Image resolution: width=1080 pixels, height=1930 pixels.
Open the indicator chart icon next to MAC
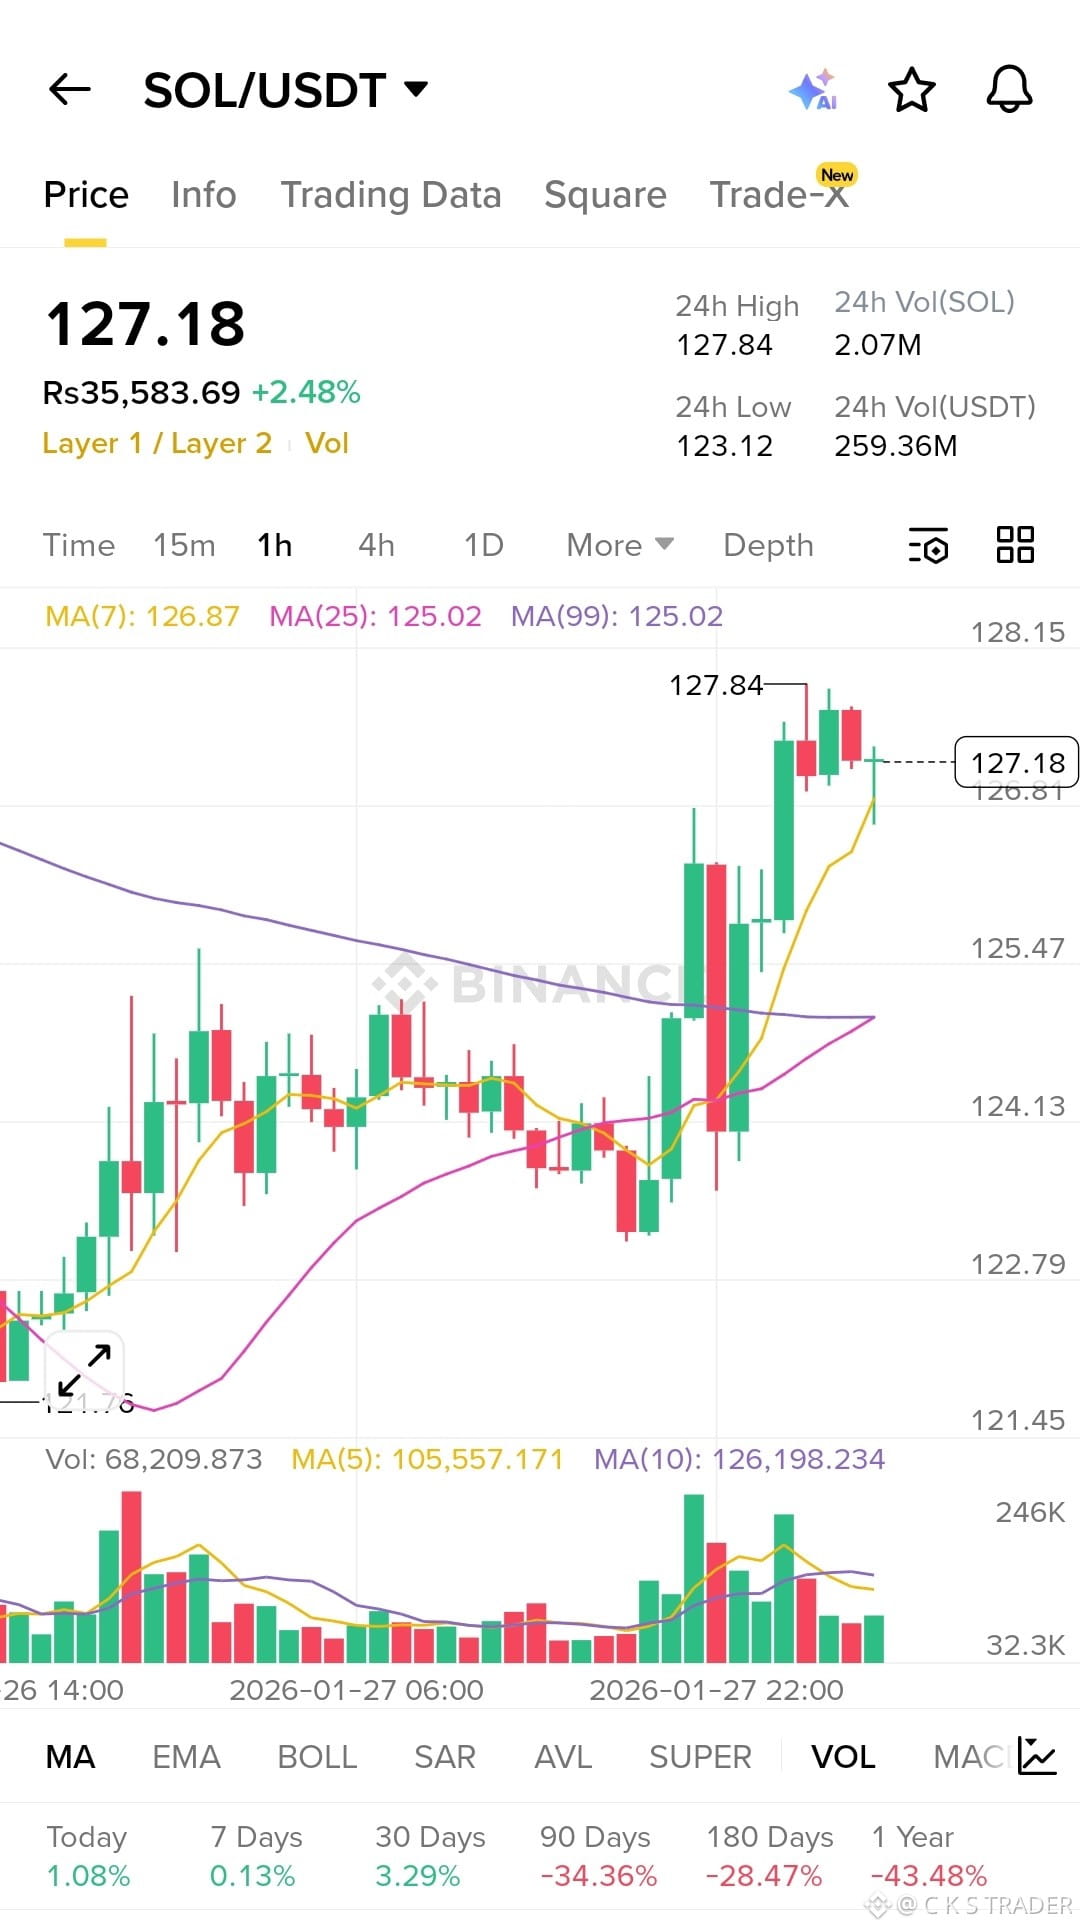tap(1037, 1756)
